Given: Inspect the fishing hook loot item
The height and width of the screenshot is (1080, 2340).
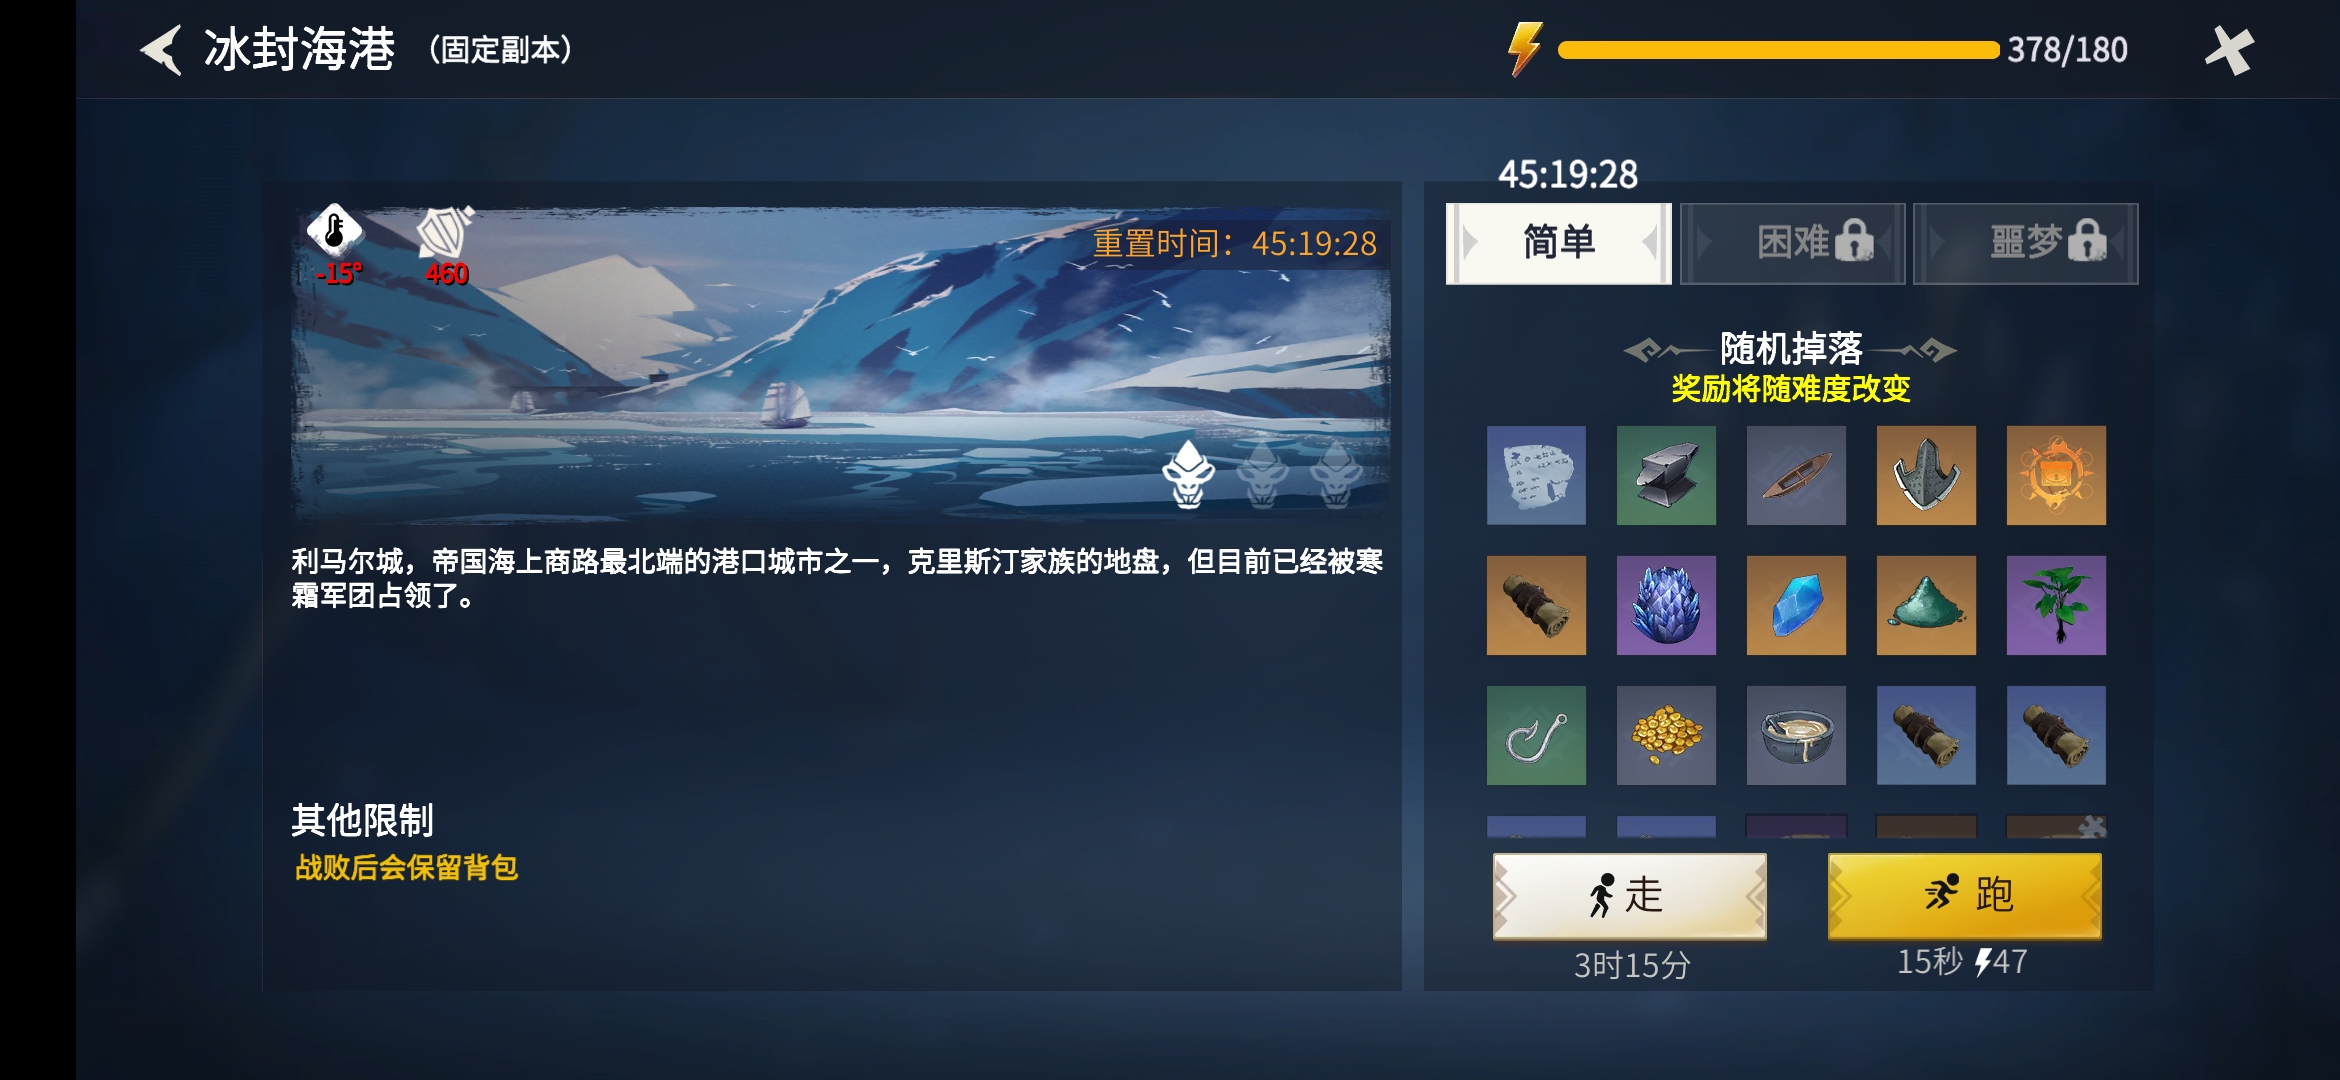Looking at the screenshot, I should tap(1536, 735).
